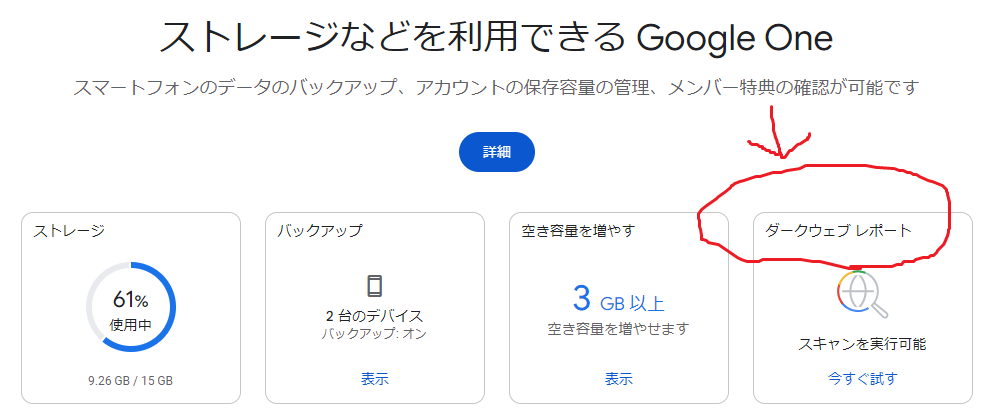
Task: Click the blue 詳細 button
Action: (497, 152)
